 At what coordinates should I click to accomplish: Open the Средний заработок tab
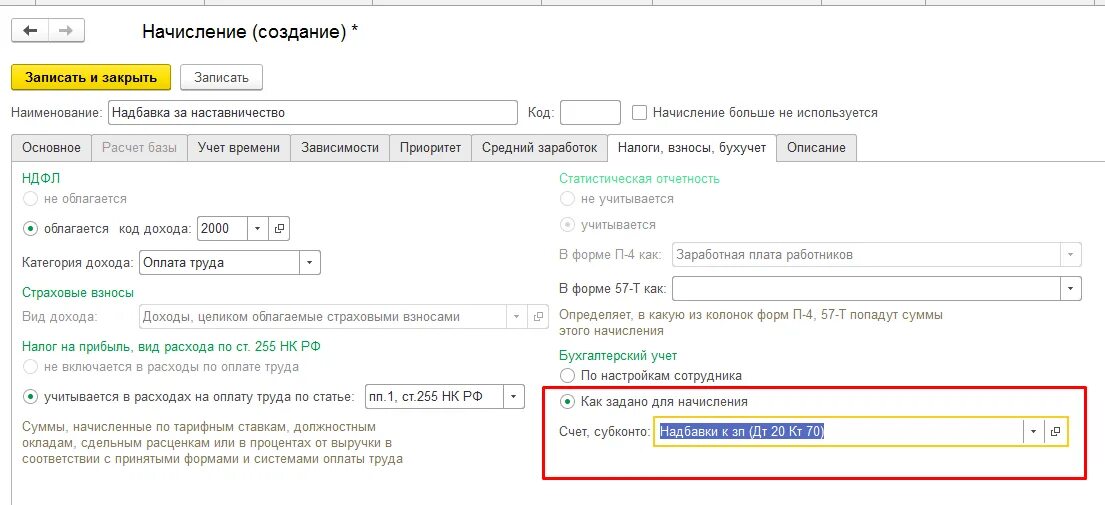(x=540, y=148)
